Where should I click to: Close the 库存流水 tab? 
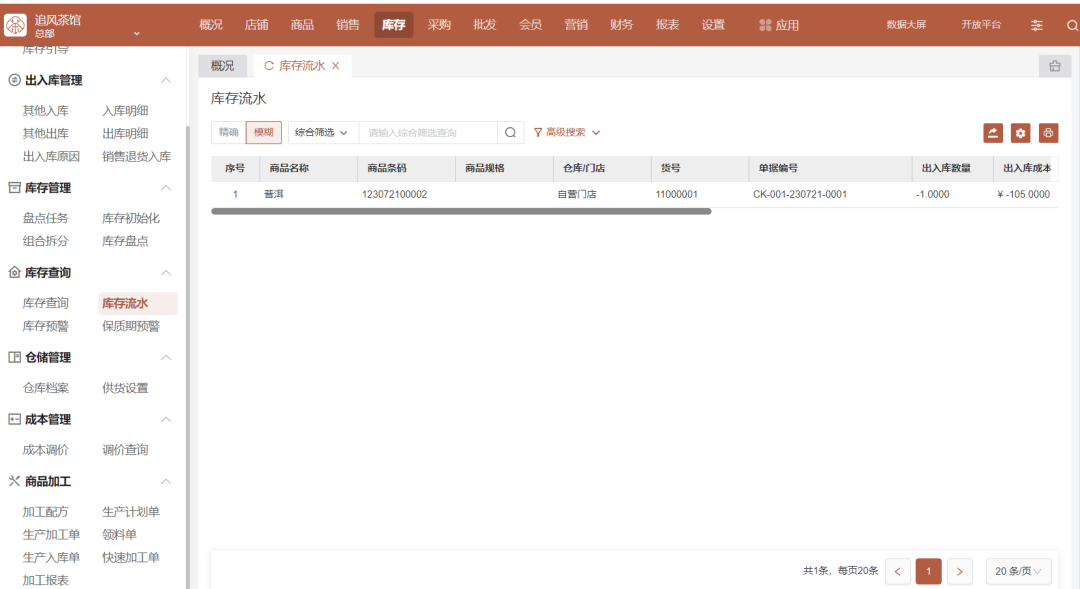pos(336,66)
